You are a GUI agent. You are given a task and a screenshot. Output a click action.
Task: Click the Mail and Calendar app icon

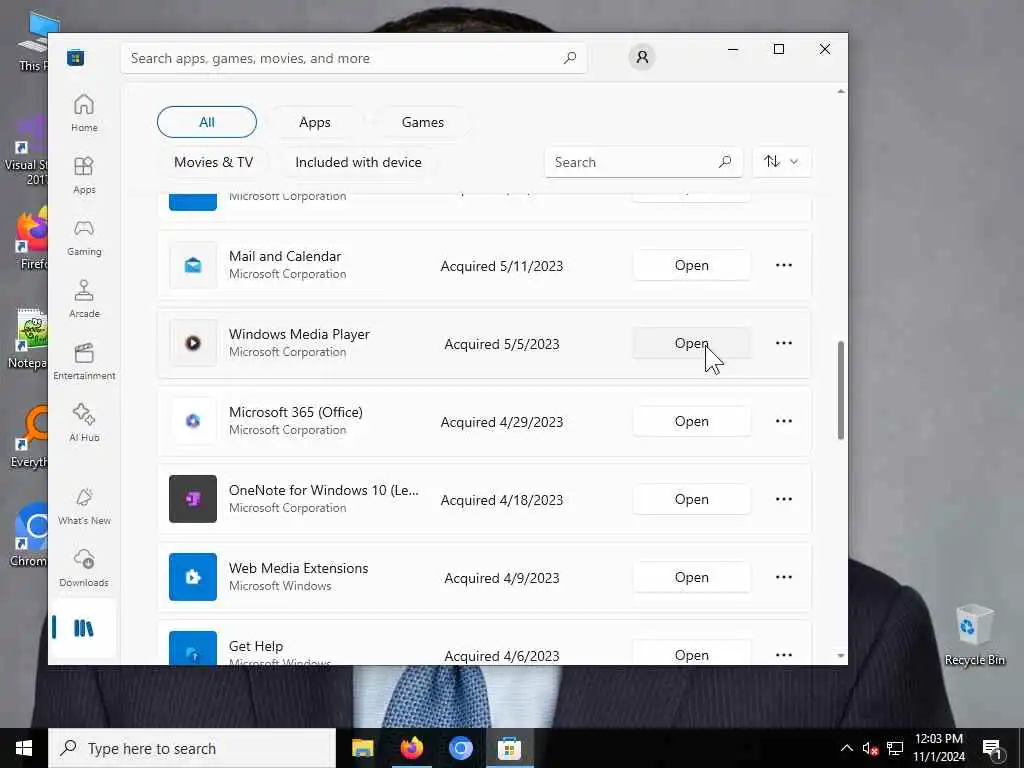193,265
